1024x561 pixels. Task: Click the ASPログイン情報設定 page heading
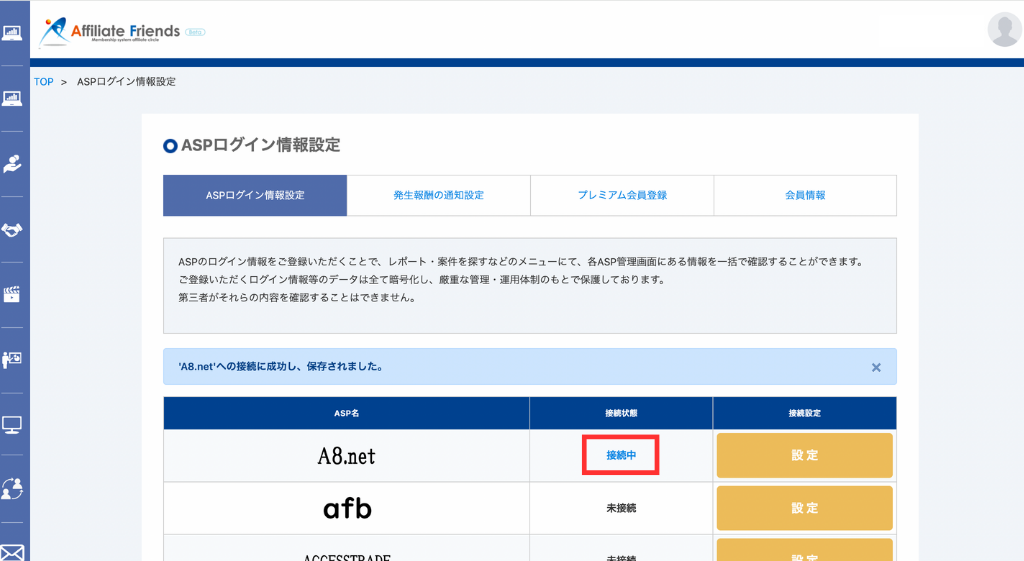pyautogui.click(x=261, y=145)
